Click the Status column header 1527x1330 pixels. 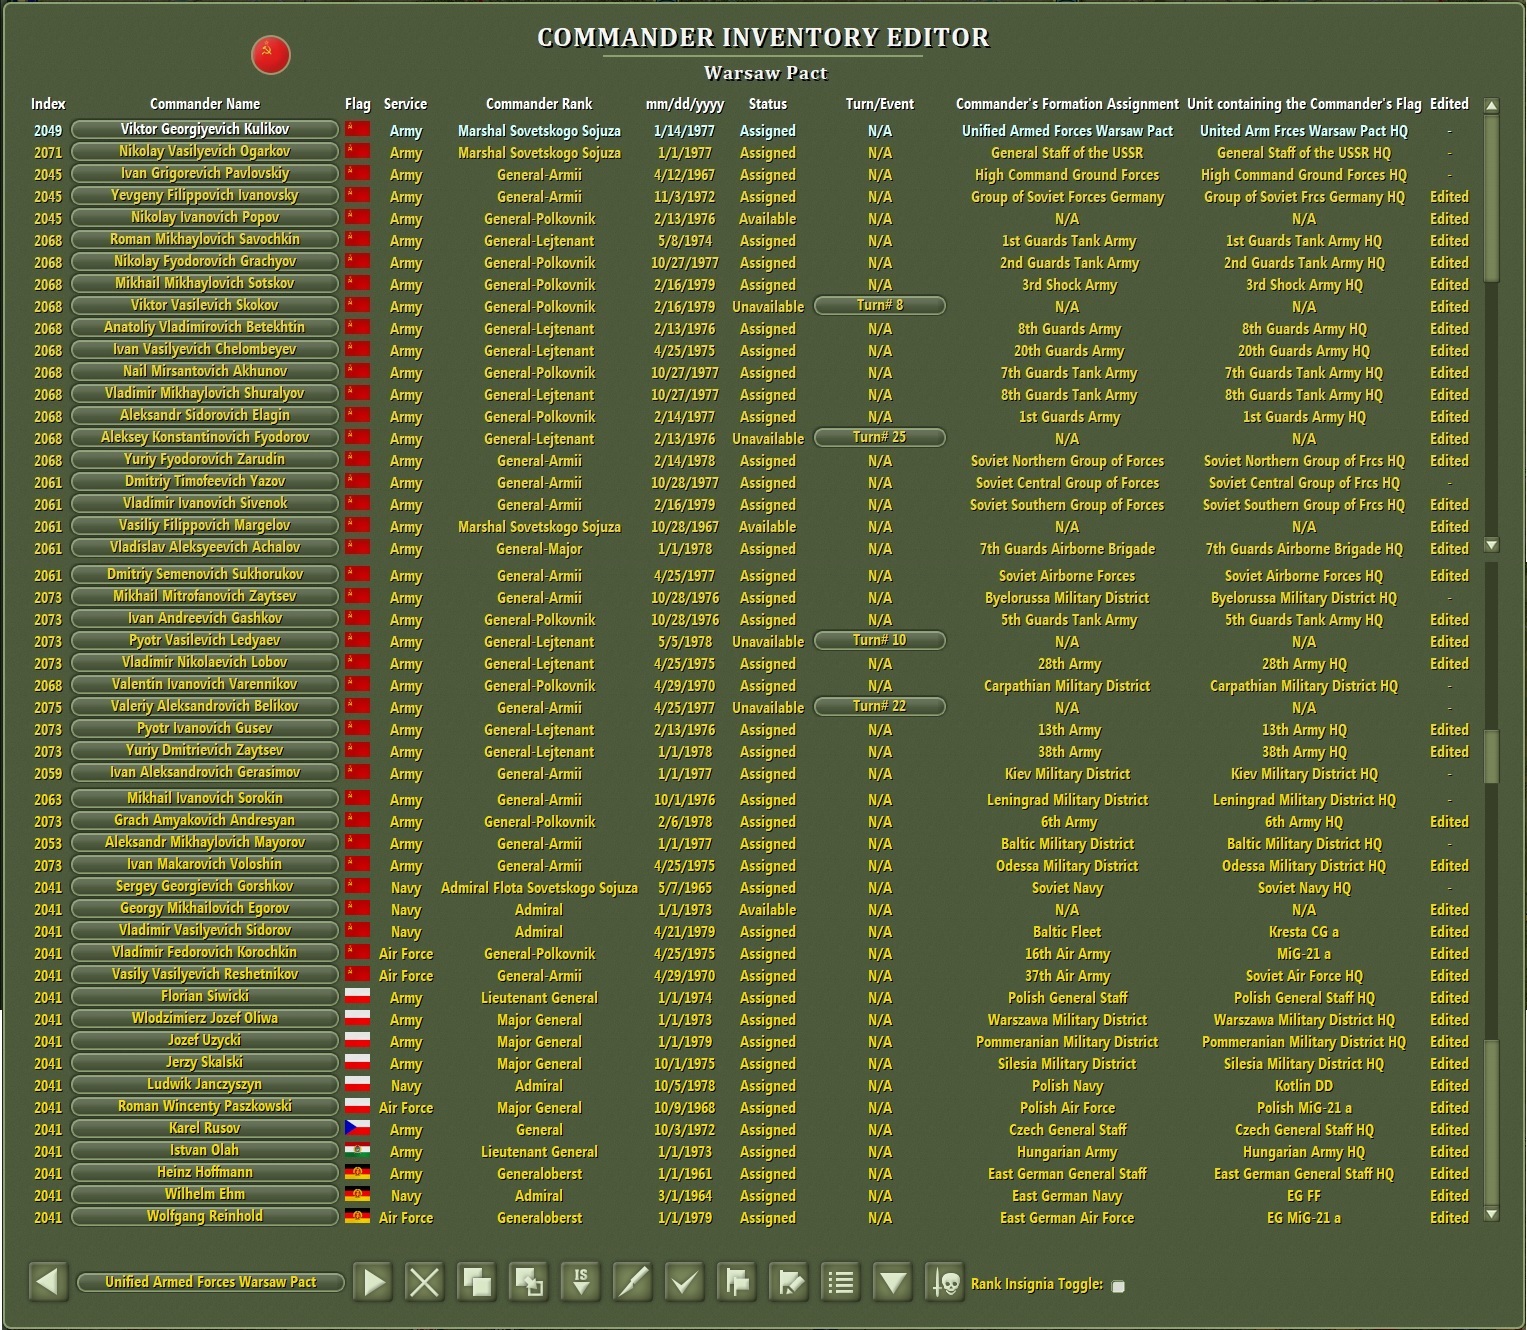pos(768,104)
